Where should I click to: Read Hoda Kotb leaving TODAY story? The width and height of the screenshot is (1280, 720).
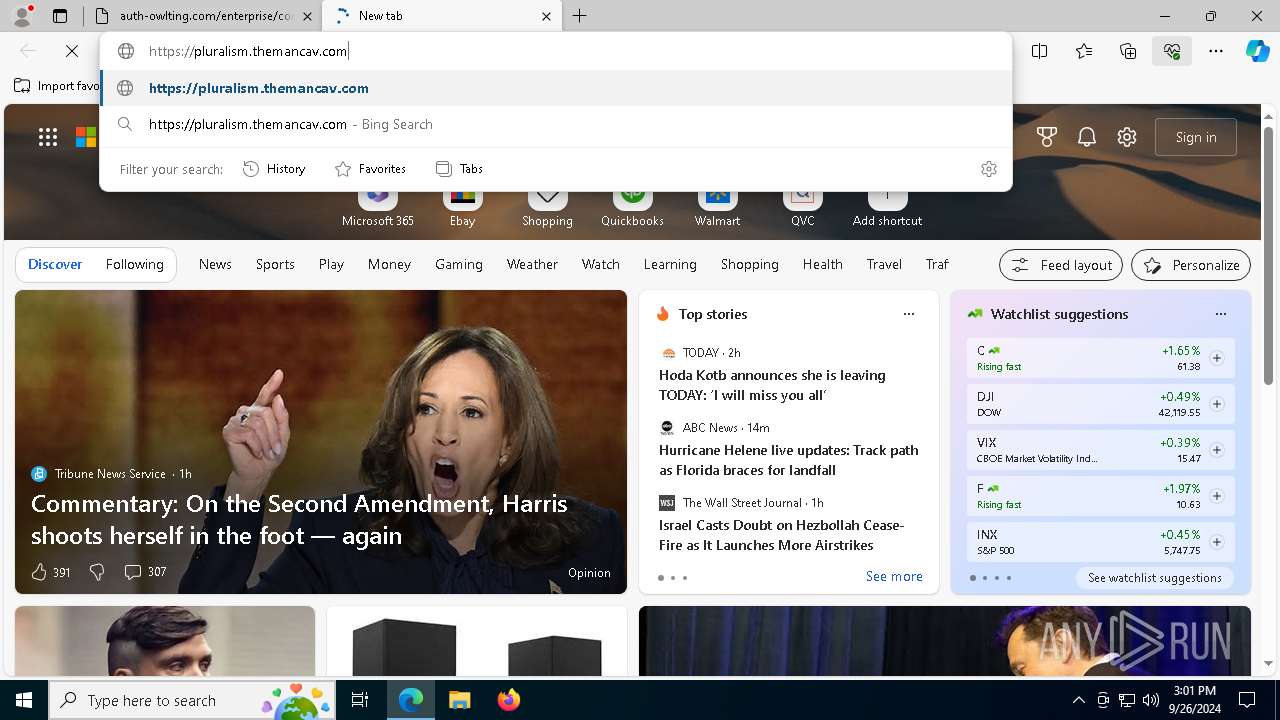coord(772,385)
